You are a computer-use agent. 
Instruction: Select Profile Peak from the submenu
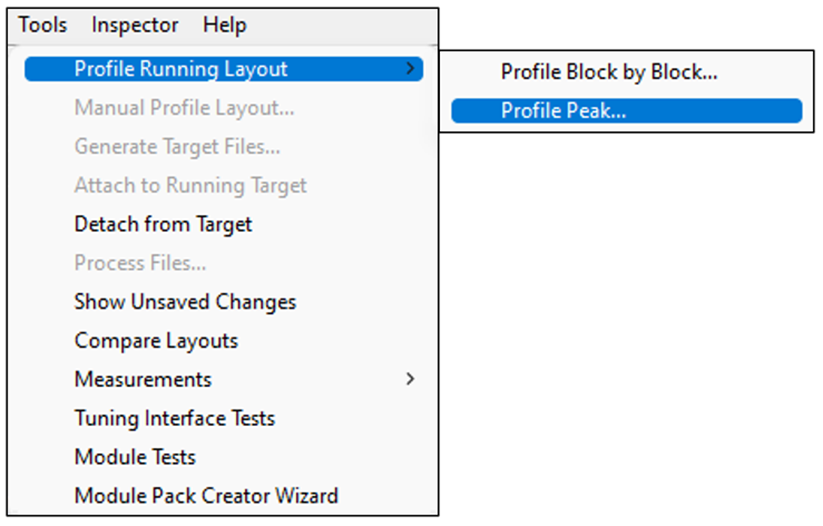coord(563,111)
